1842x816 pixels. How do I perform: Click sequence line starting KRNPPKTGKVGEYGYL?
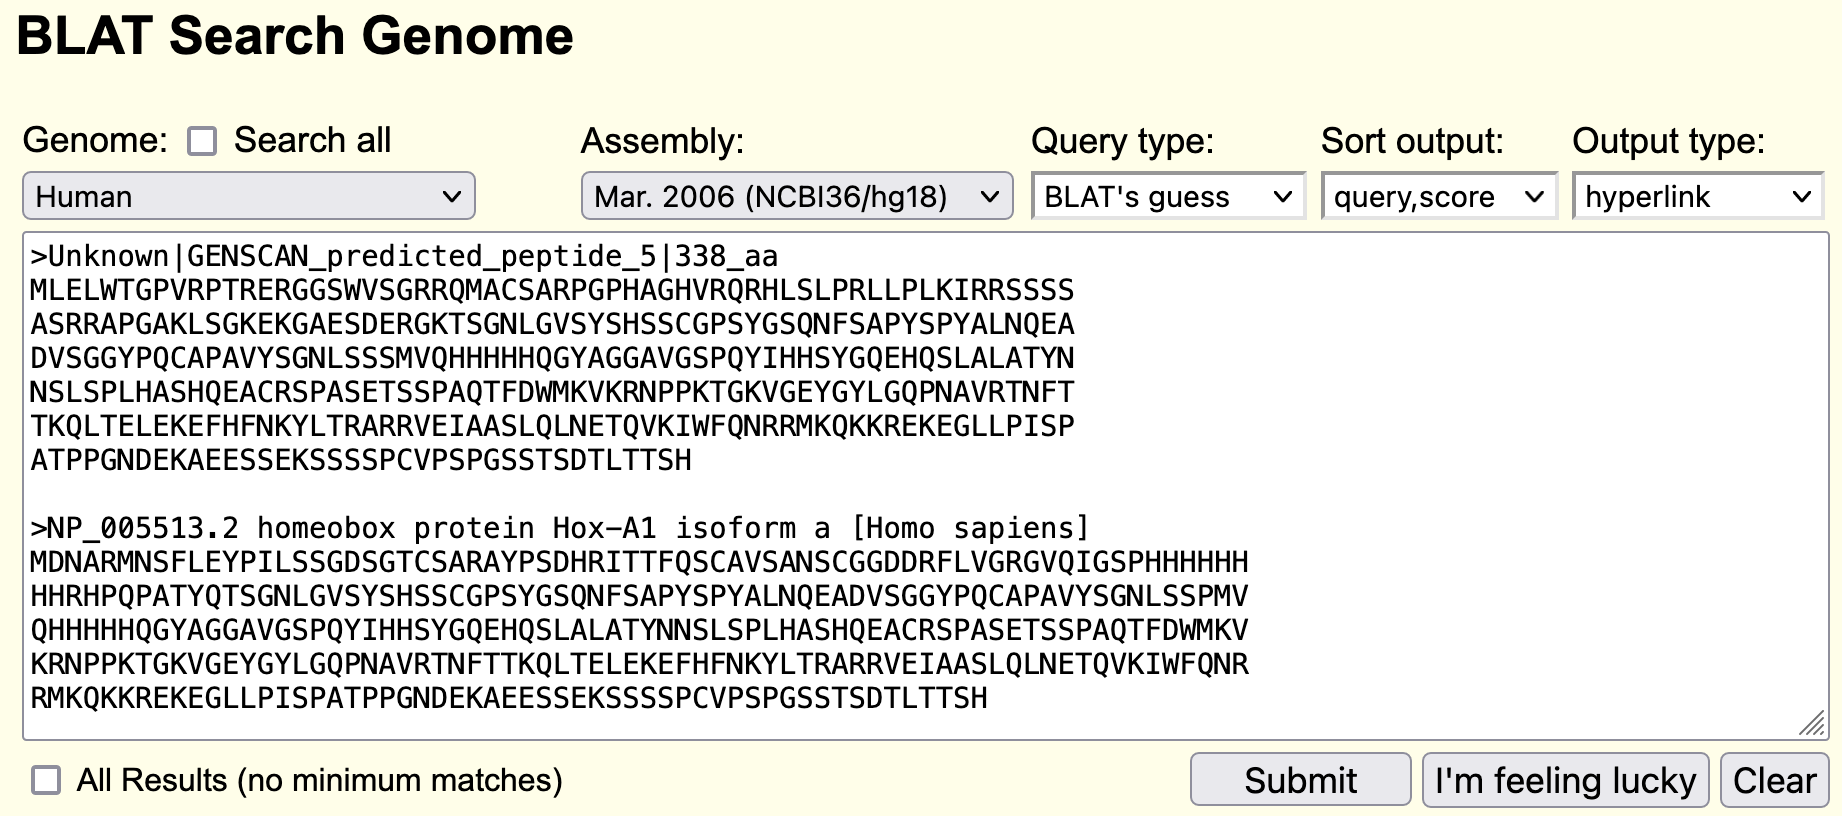639,664
